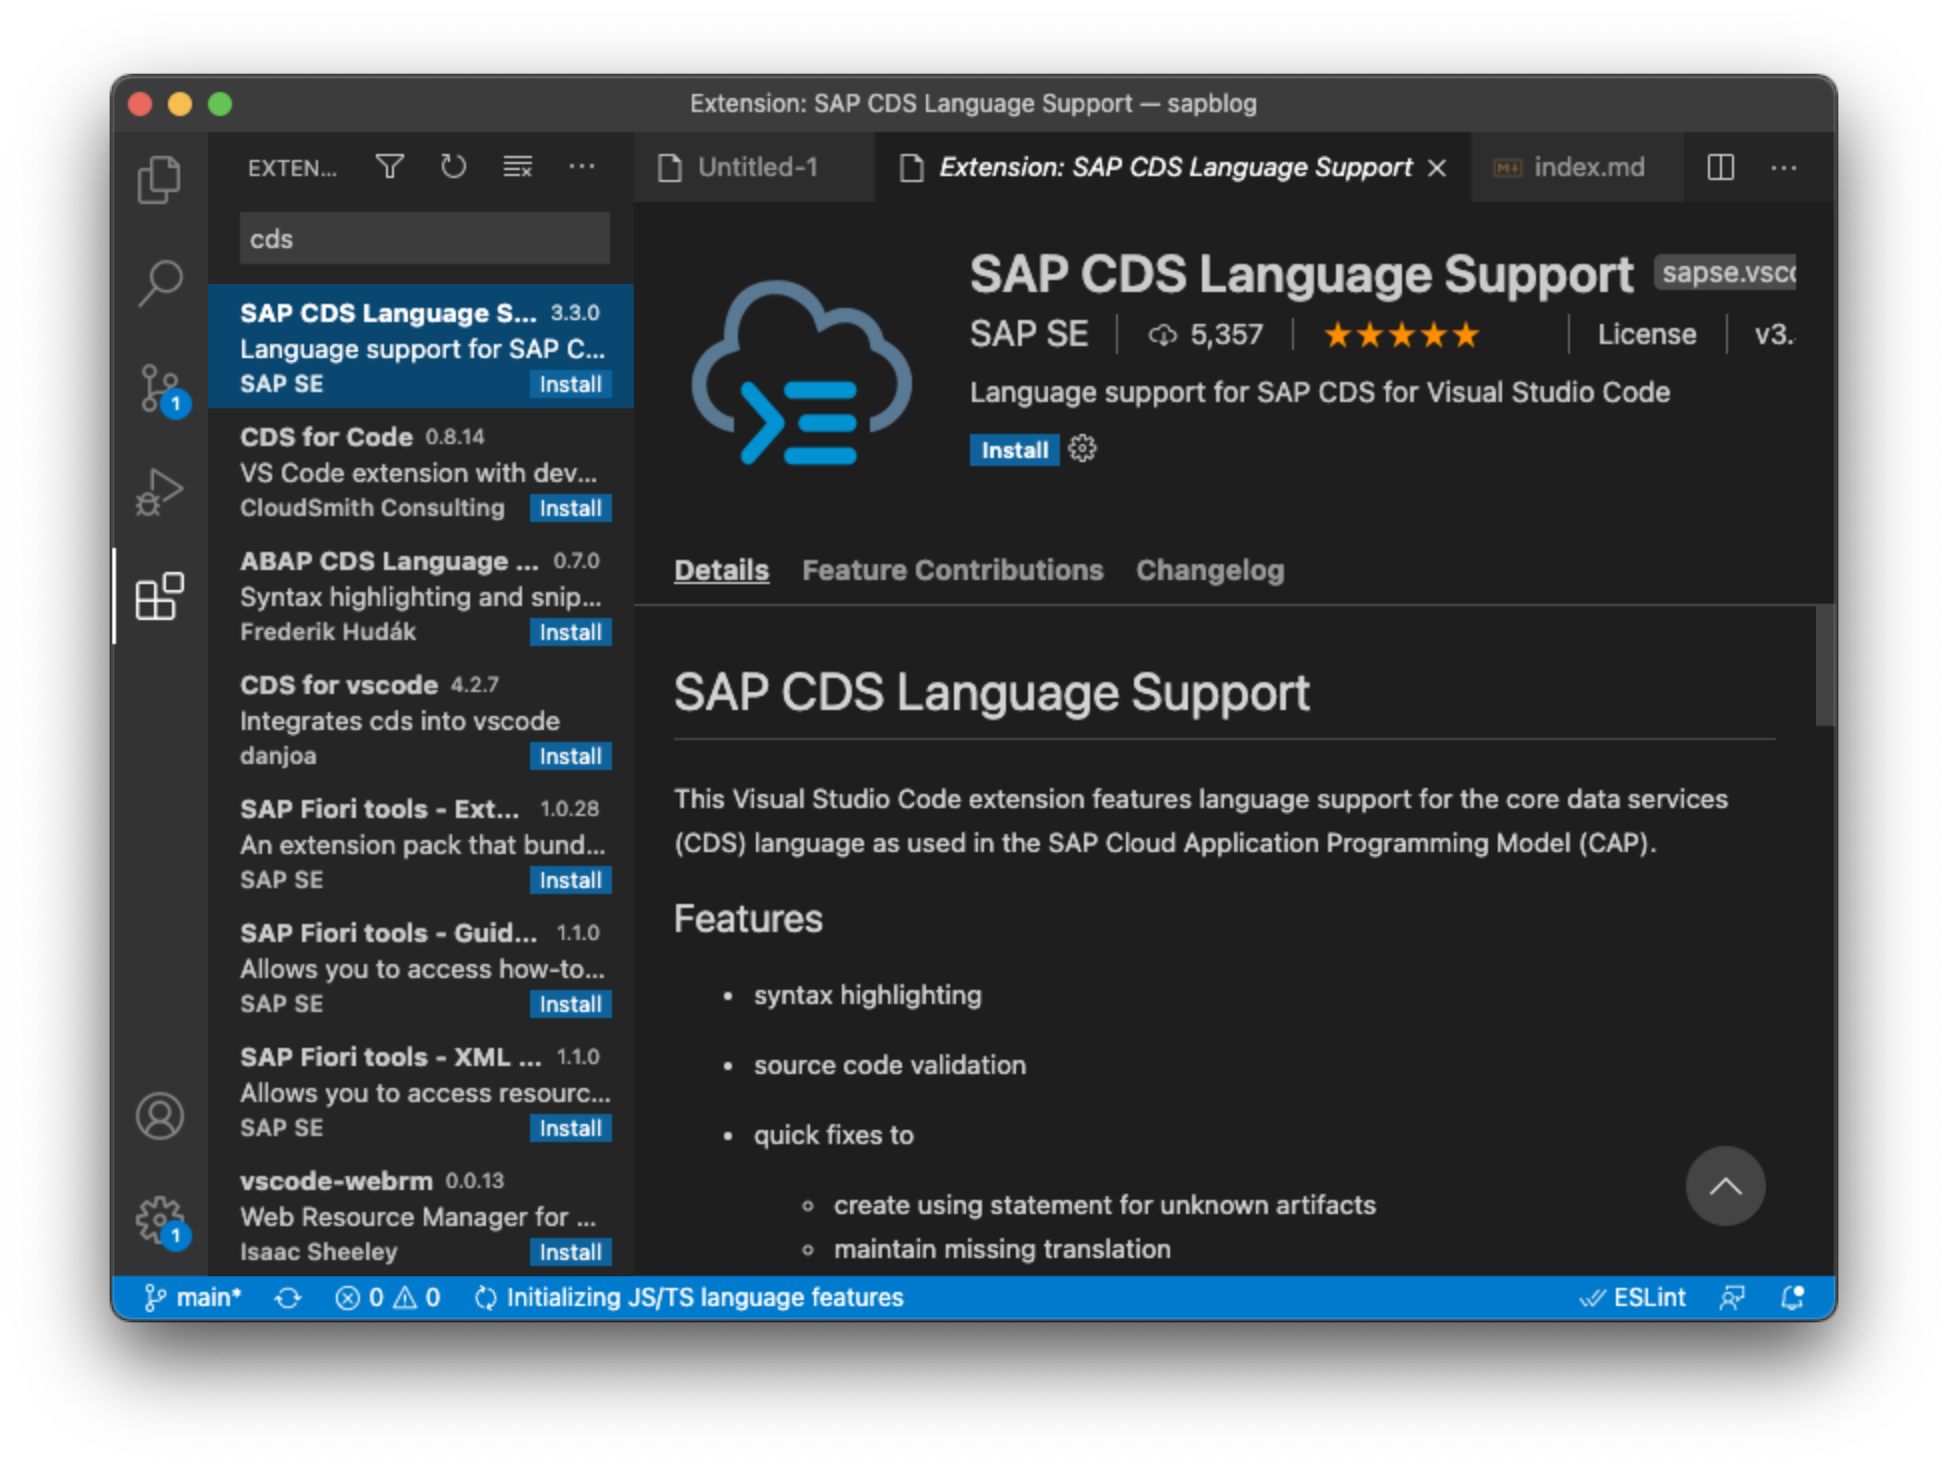Click the five-star rating

(1401, 335)
